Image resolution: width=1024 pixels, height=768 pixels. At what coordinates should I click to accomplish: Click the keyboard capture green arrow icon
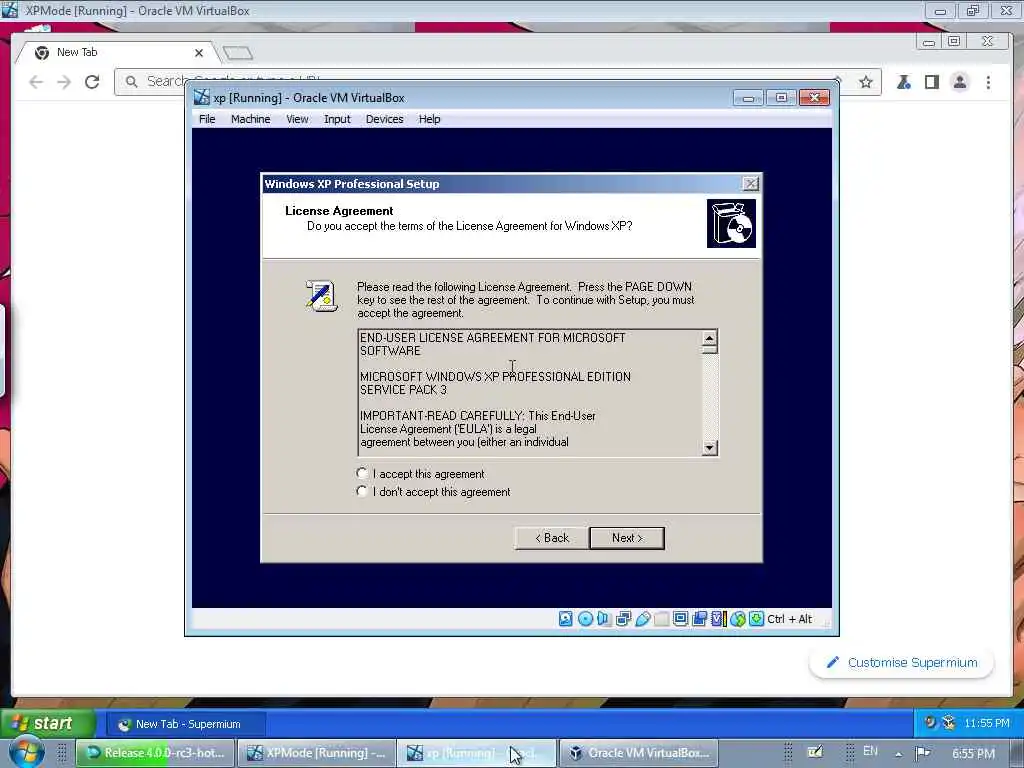[x=756, y=618]
